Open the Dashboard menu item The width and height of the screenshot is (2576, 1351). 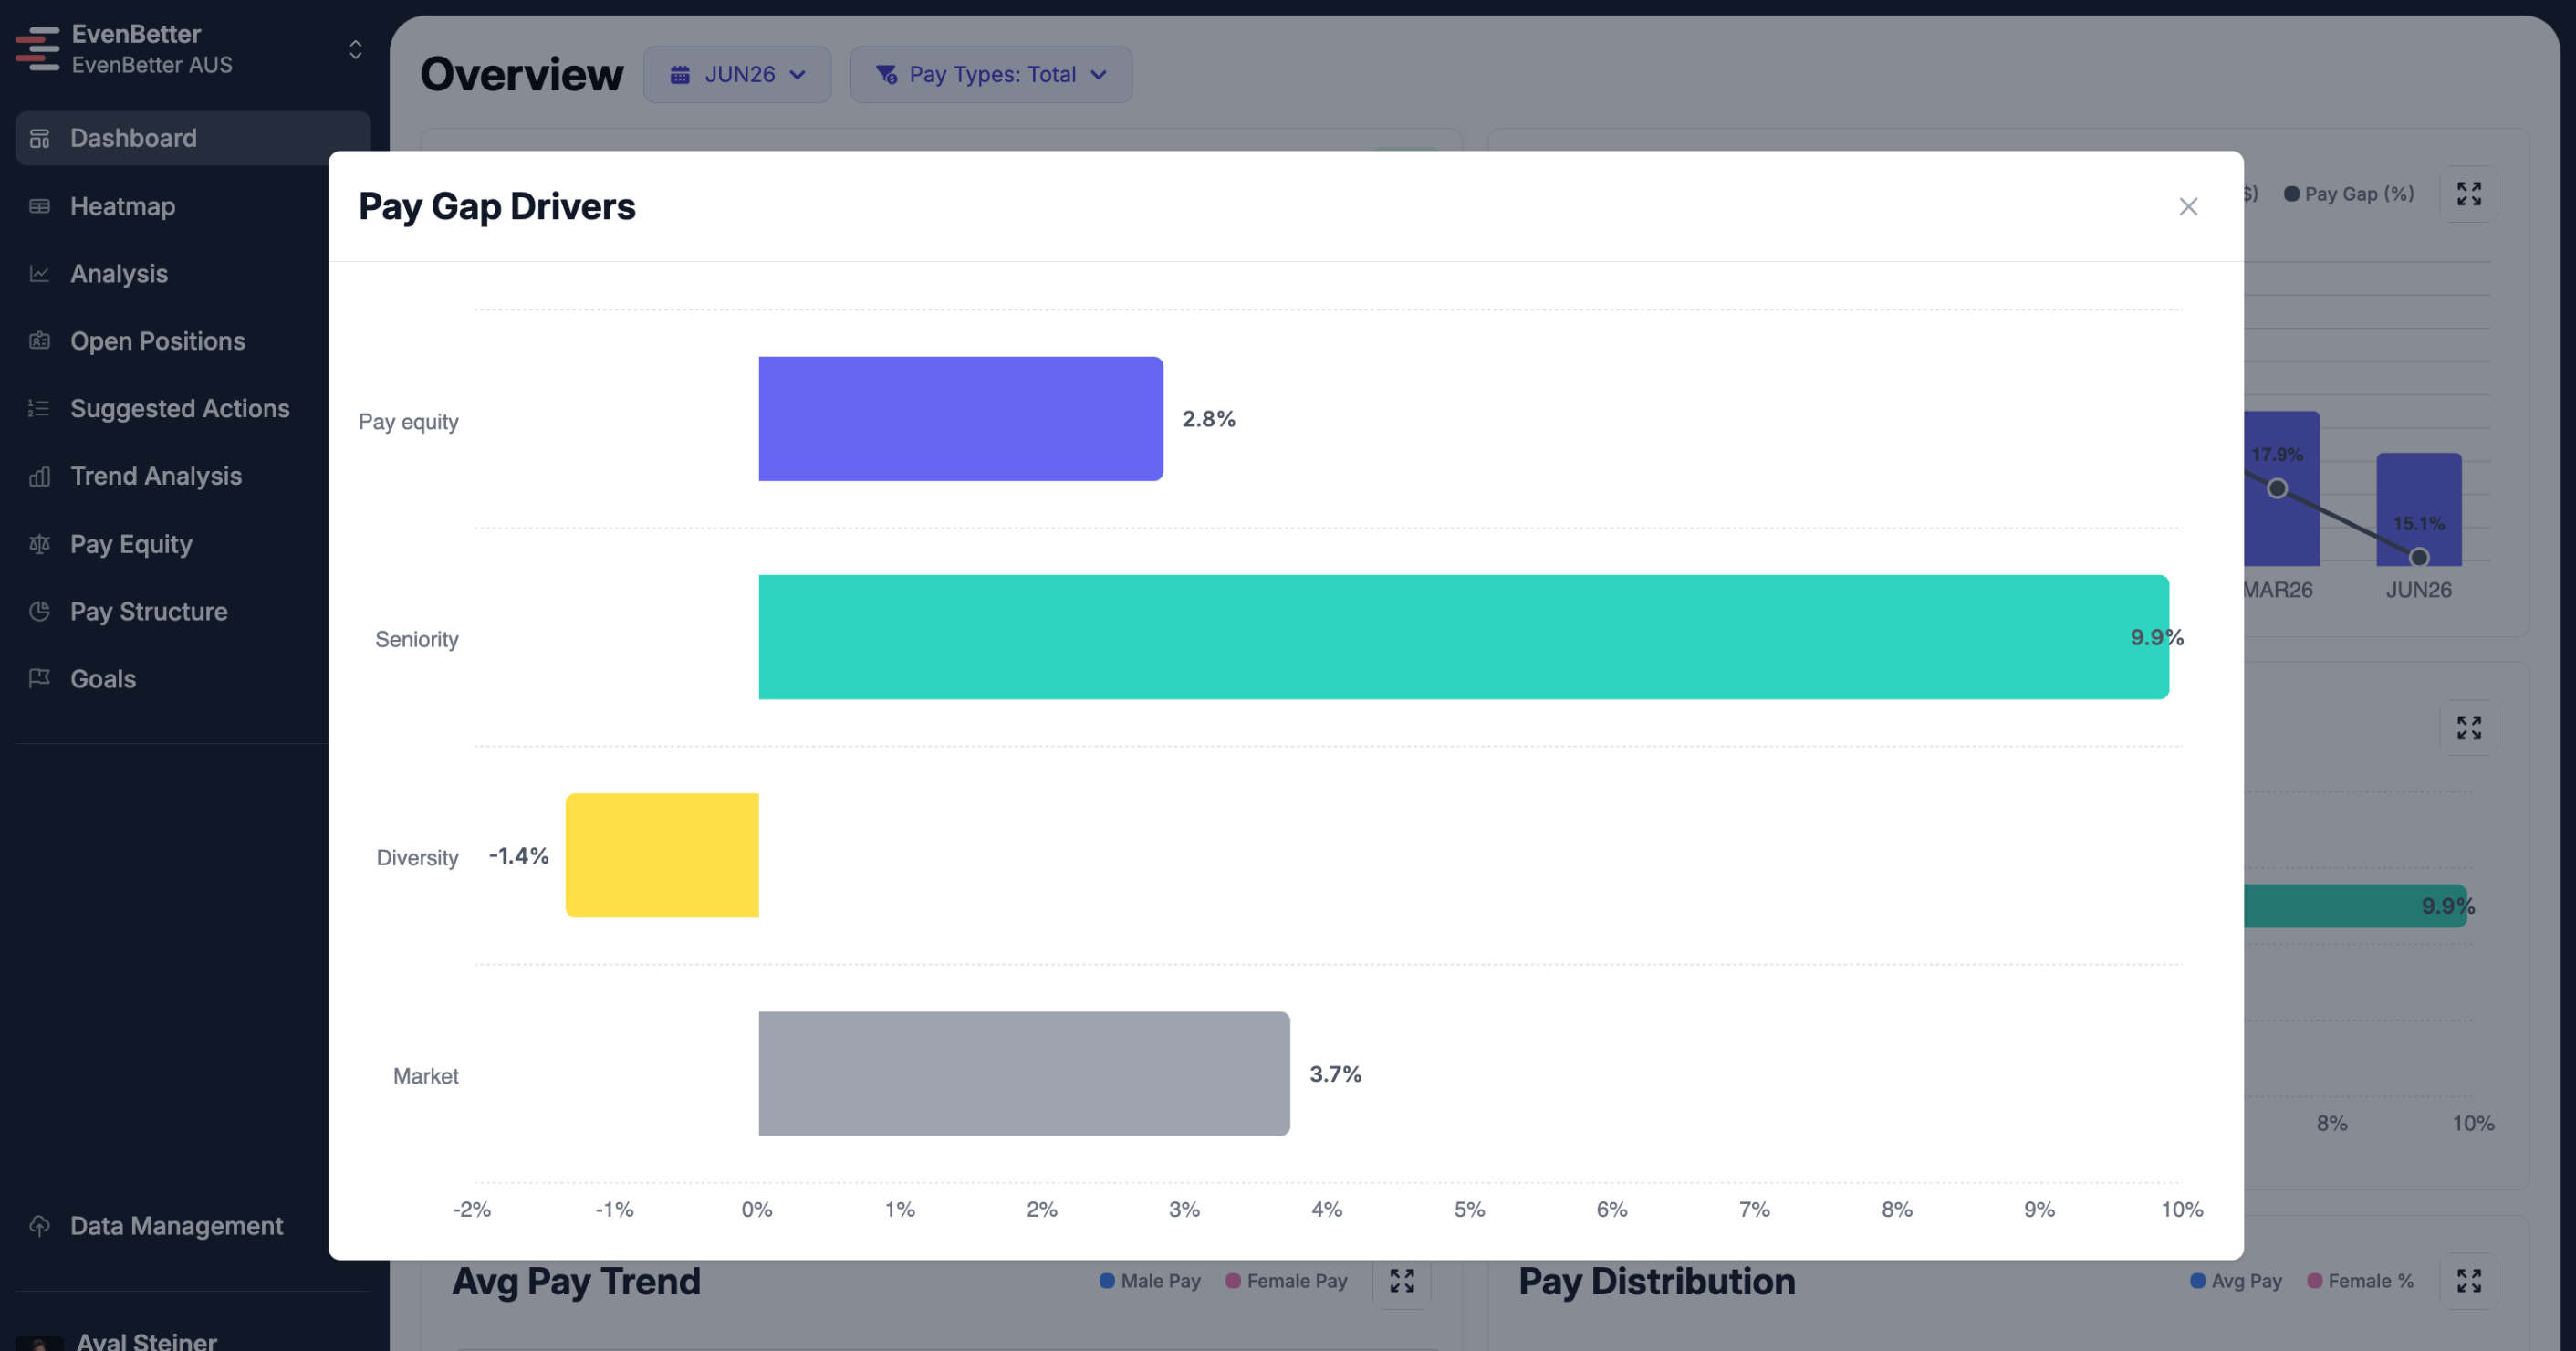[193, 138]
